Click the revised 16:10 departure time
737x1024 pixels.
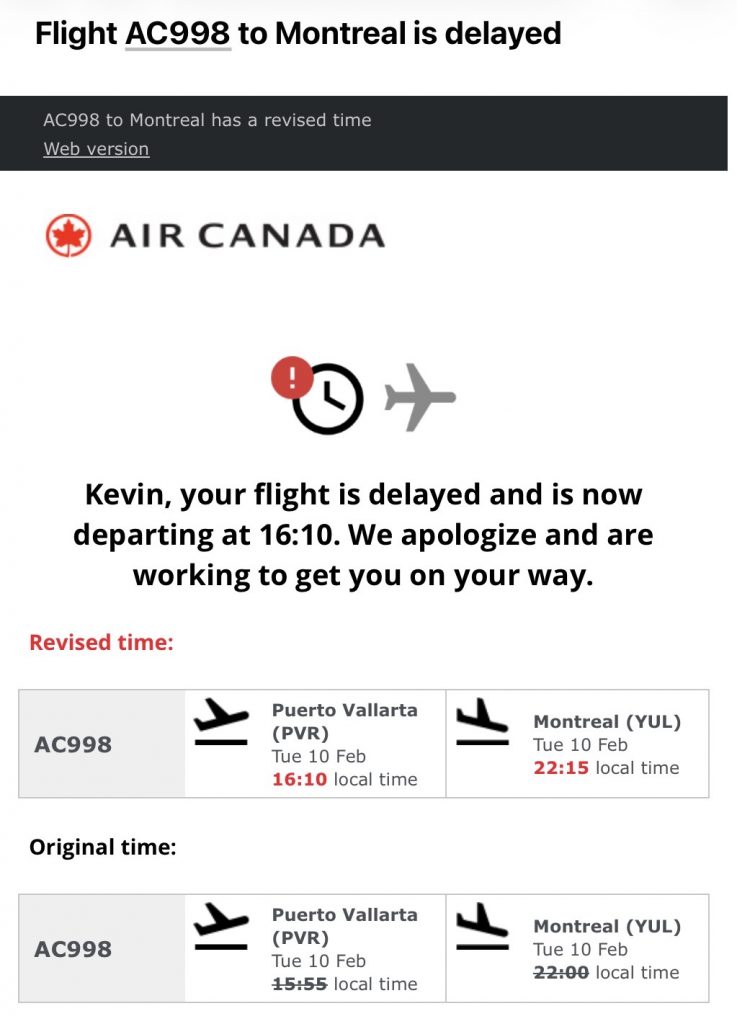pyautogui.click(x=299, y=779)
